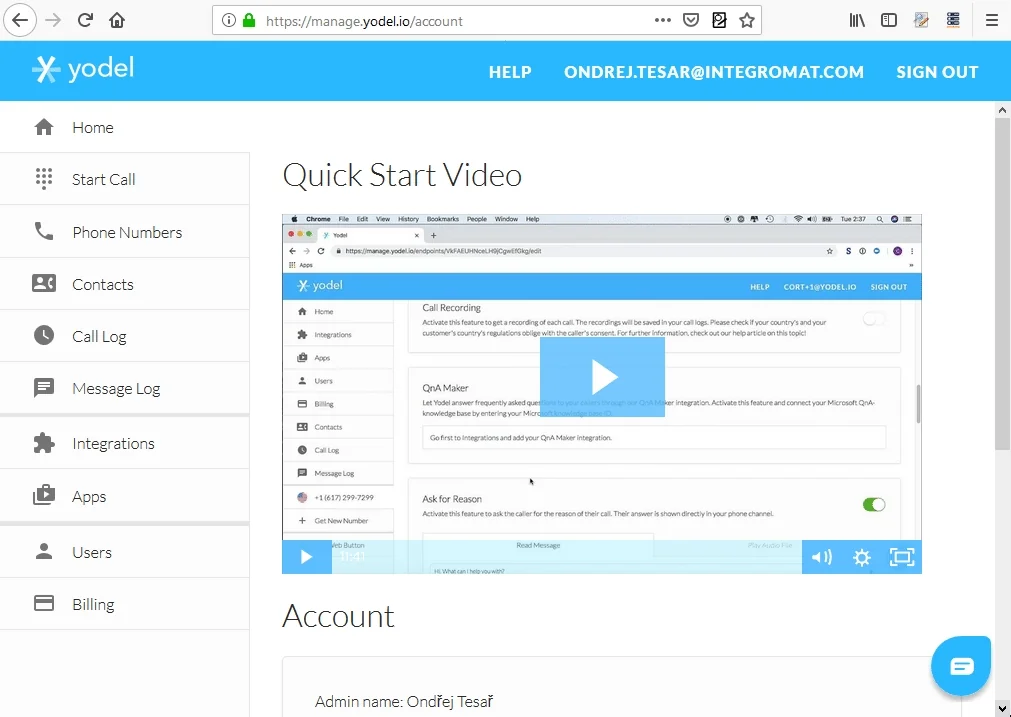Click the Contacts card icon
The height and width of the screenshot is (717, 1011).
click(44, 284)
